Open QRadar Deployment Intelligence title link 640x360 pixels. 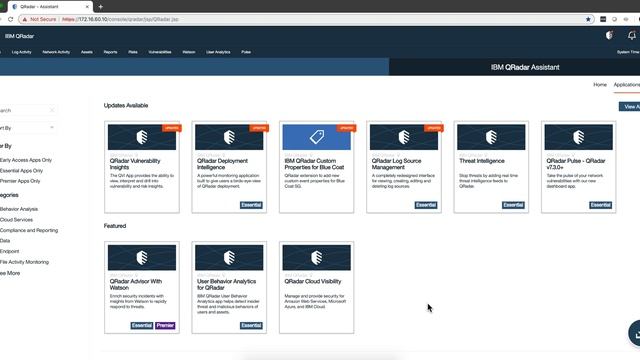[x=222, y=164]
